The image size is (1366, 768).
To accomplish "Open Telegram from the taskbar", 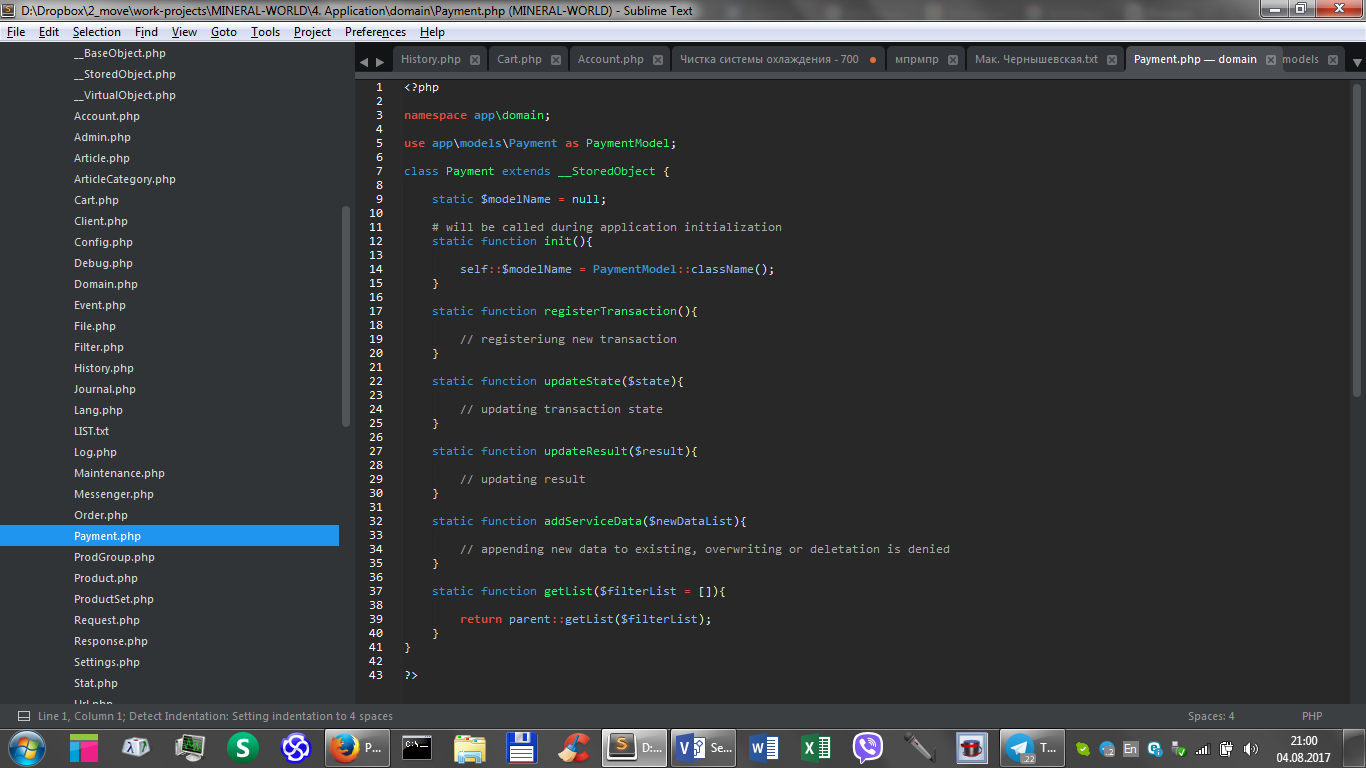I will click(x=1020, y=747).
